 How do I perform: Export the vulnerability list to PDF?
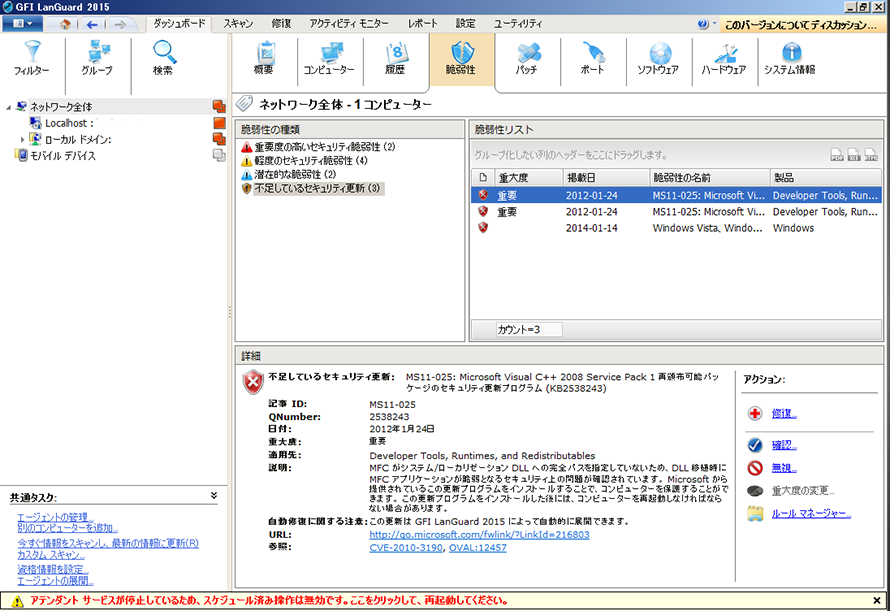tap(837, 154)
